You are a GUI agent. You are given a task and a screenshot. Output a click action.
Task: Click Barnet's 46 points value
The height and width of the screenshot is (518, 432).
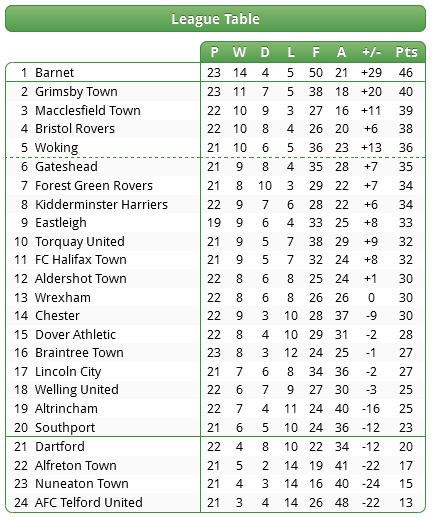click(406, 72)
